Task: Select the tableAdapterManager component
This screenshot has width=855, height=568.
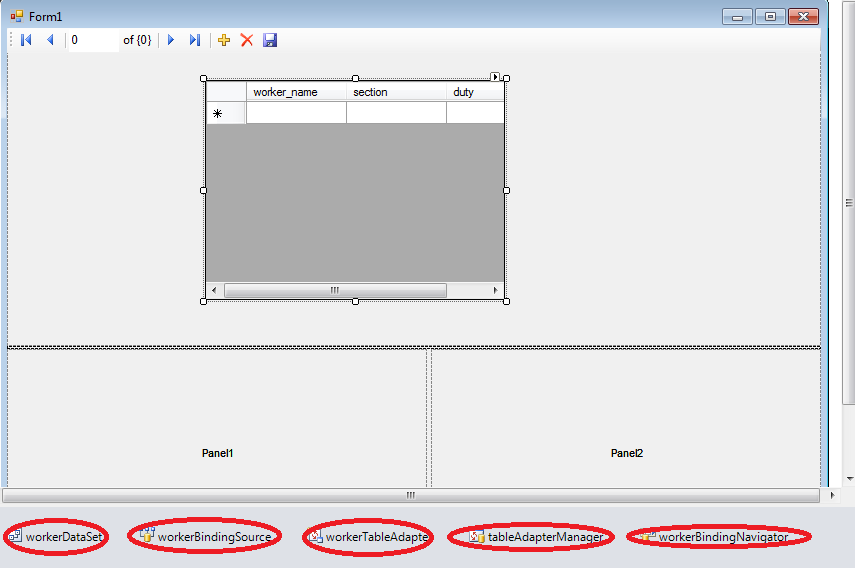Action: tap(537, 537)
